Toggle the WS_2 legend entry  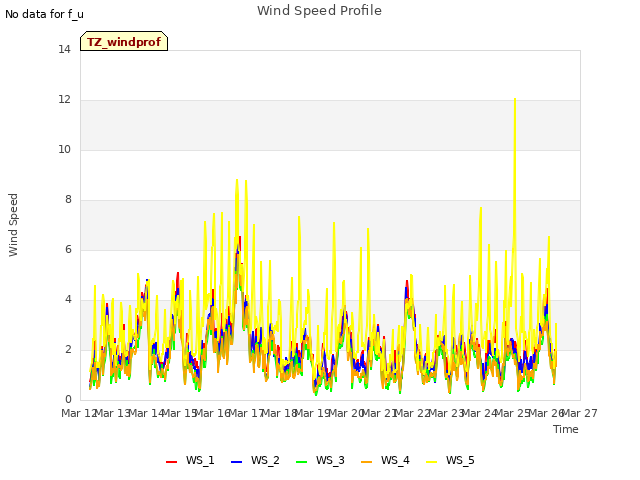pos(255,460)
